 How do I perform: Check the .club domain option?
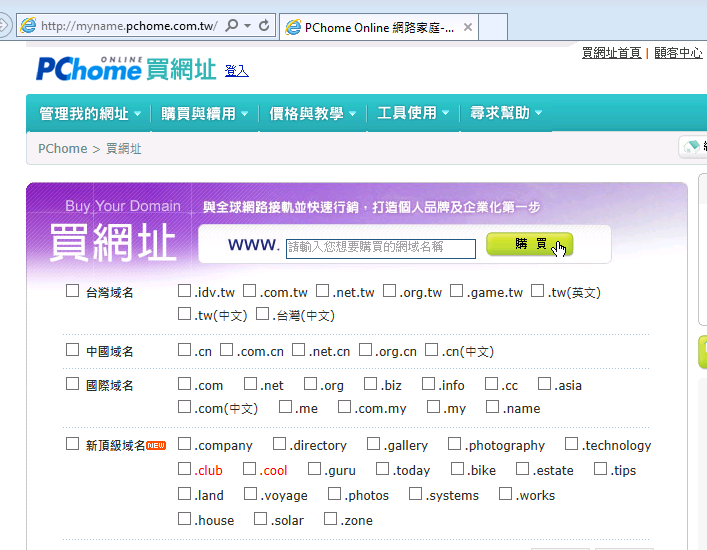click(184, 470)
